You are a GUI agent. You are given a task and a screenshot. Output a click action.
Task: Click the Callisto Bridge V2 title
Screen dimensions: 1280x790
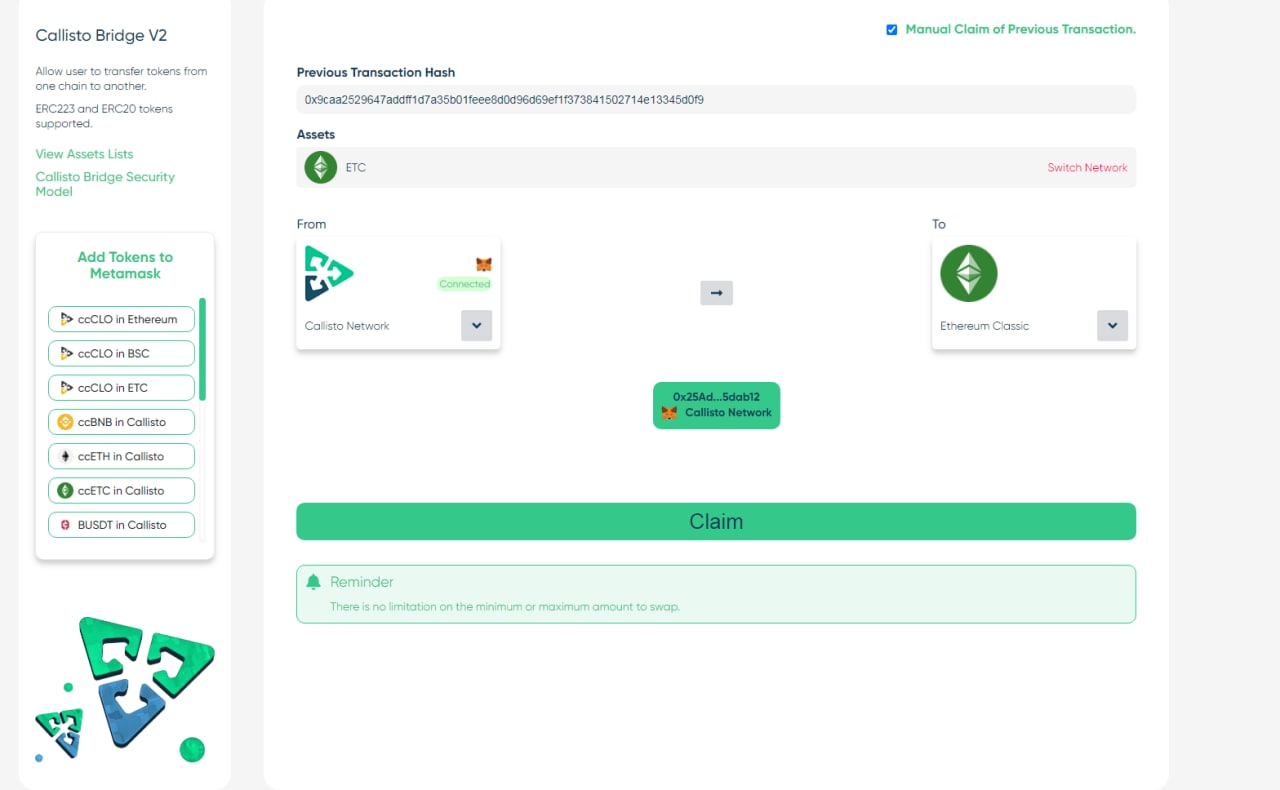click(x=101, y=35)
